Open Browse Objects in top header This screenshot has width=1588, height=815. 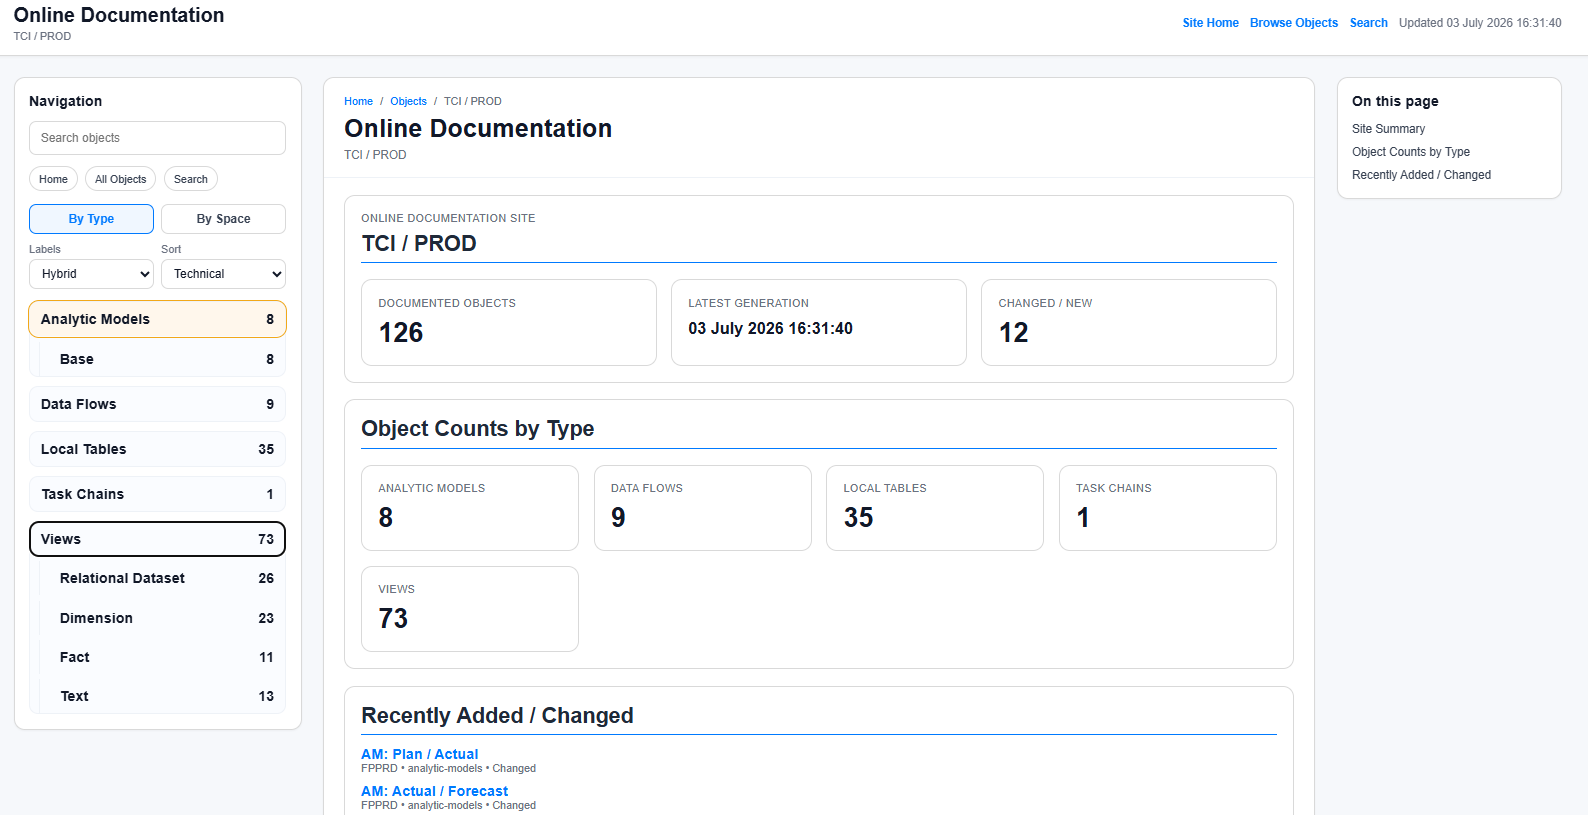[x=1293, y=23]
